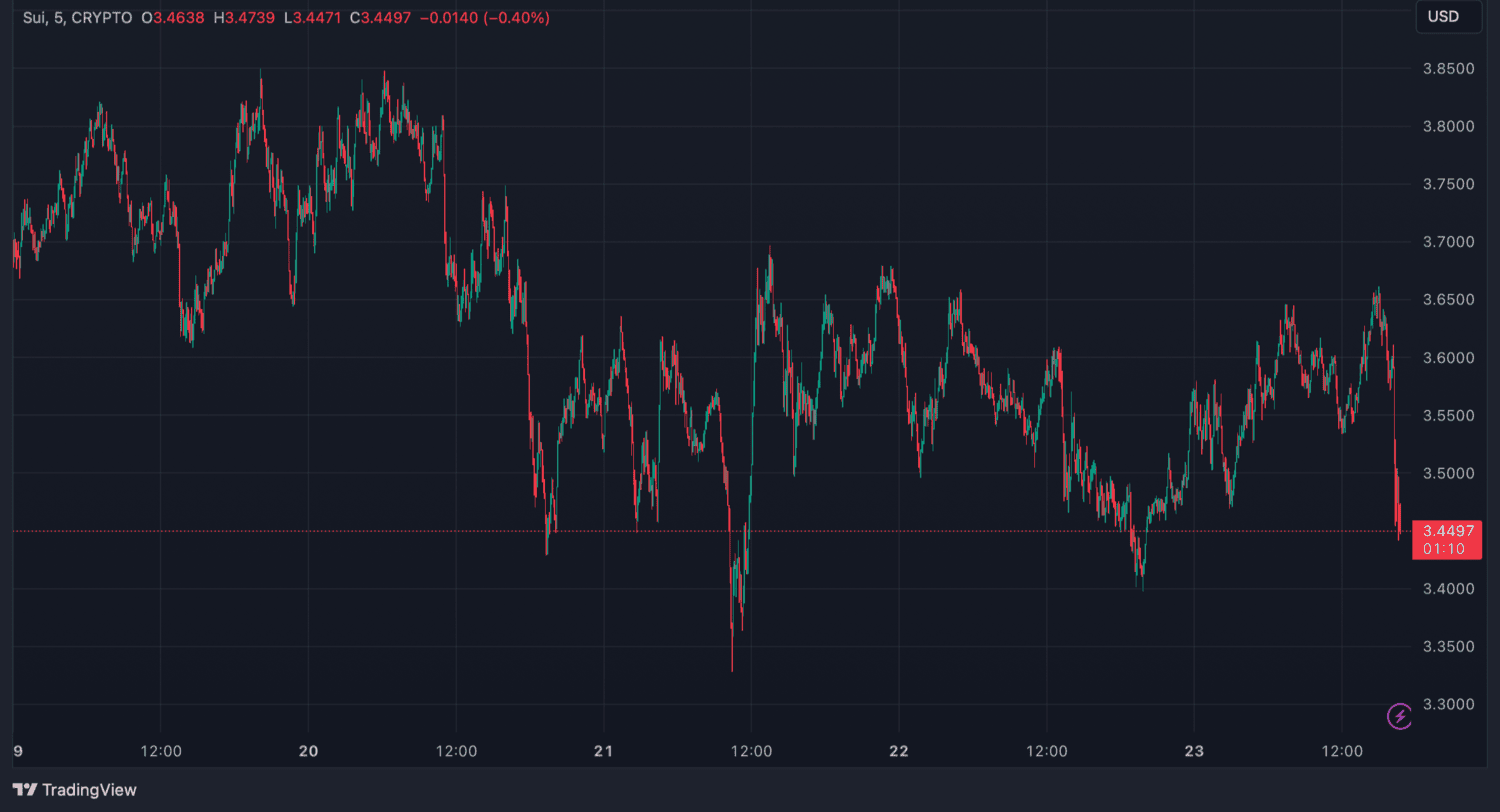Click the 3.7000 price axis label
This screenshot has height=812, width=1500.
(1448, 242)
